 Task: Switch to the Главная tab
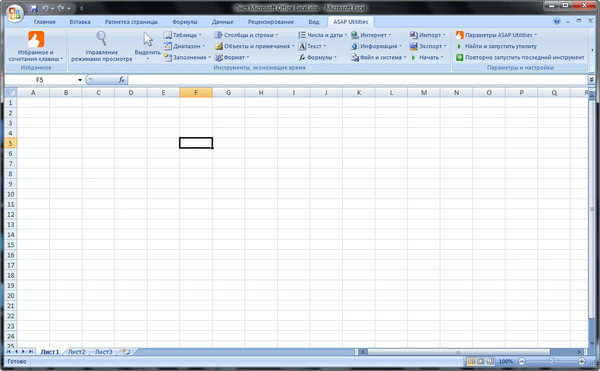pos(44,22)
